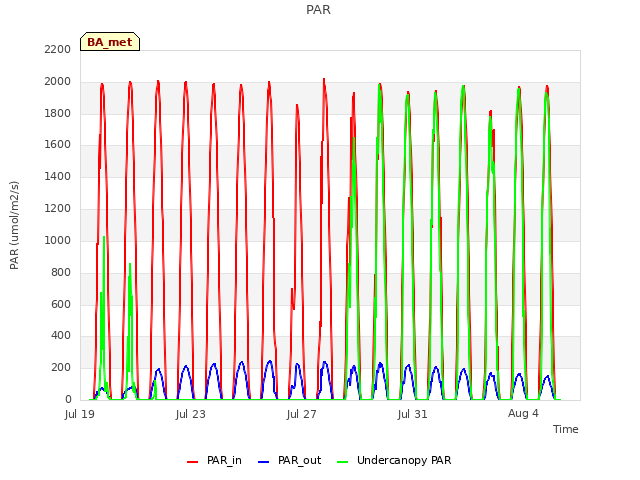This screenshot has width=640, height=480.
Task: Click the Jul 23 x-axis tick label
Action: pos(191,414)
